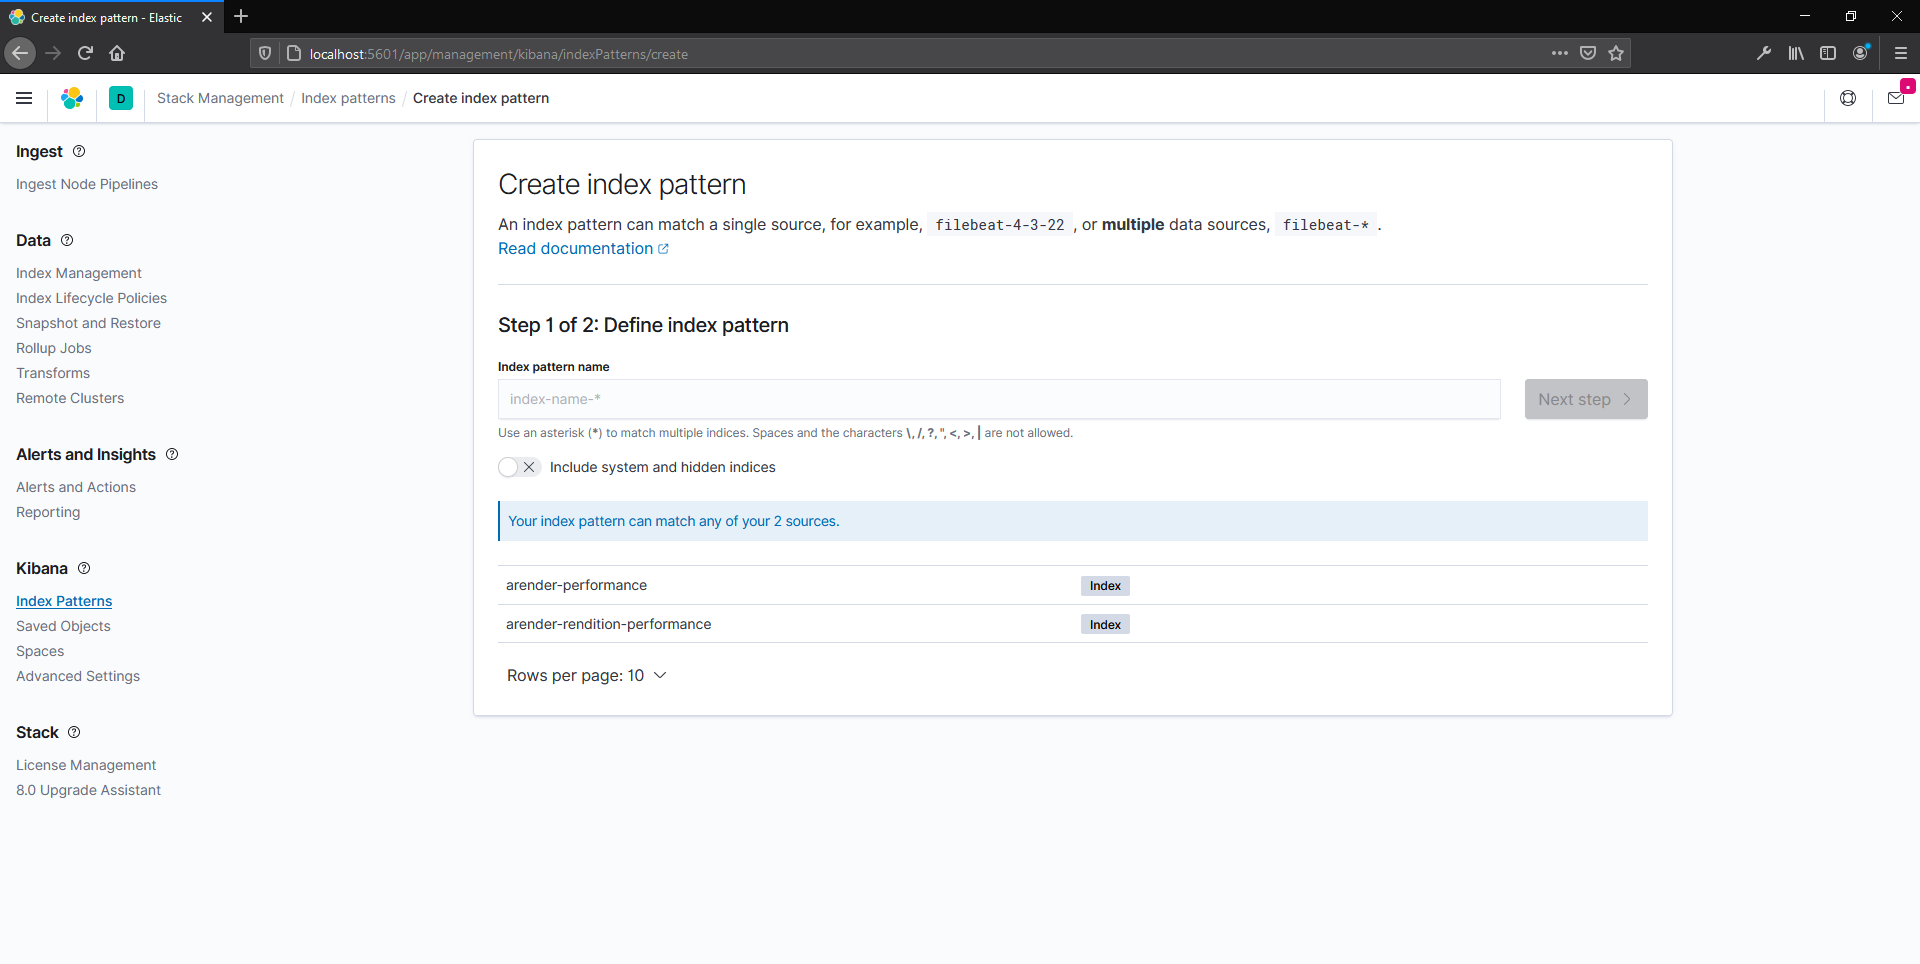Click the Next step button
This screenshot has width=1920, height=964.
(1585, 399)
